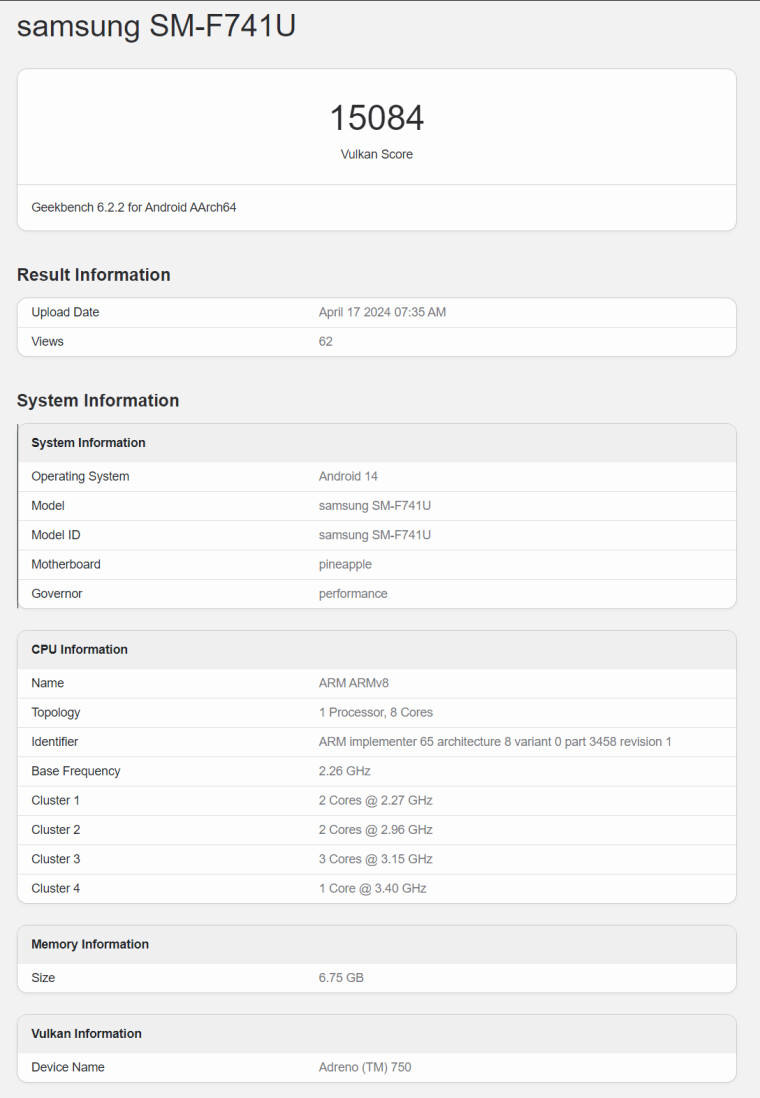This screenshot has height=1098, width=760.
Task: Click the Views count 62
Action: [326, 341]
